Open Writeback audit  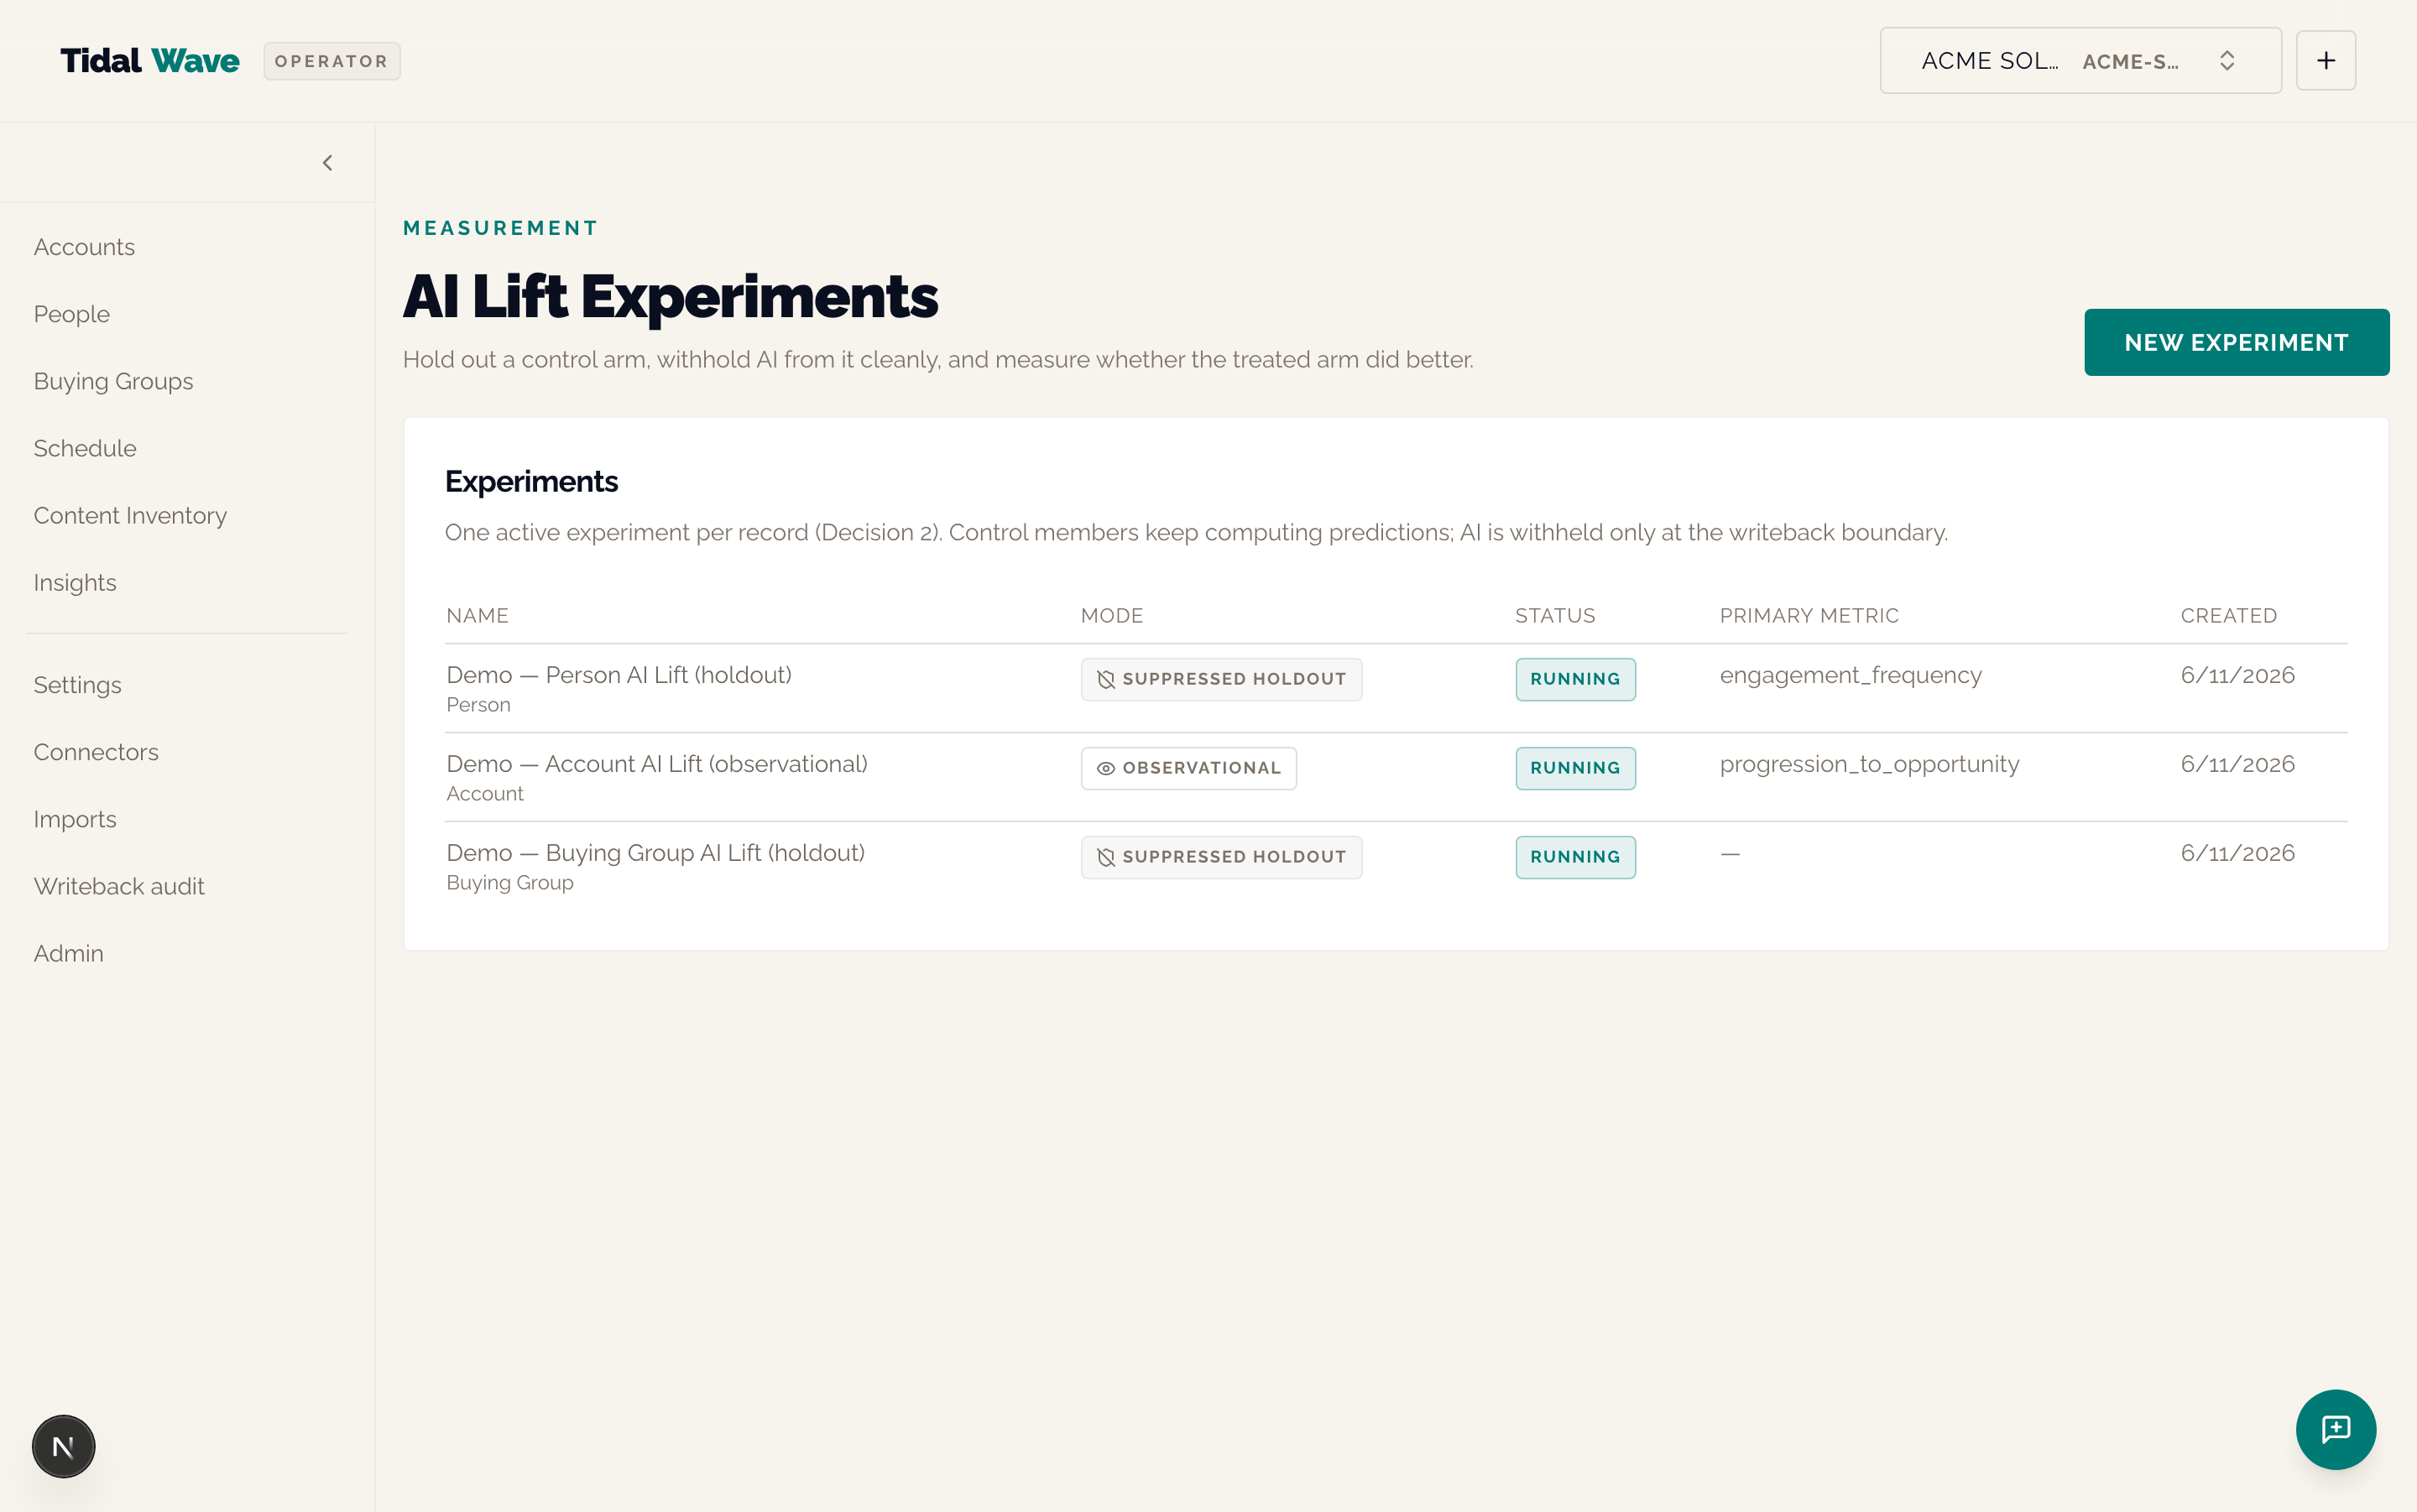tap(119, 886)
